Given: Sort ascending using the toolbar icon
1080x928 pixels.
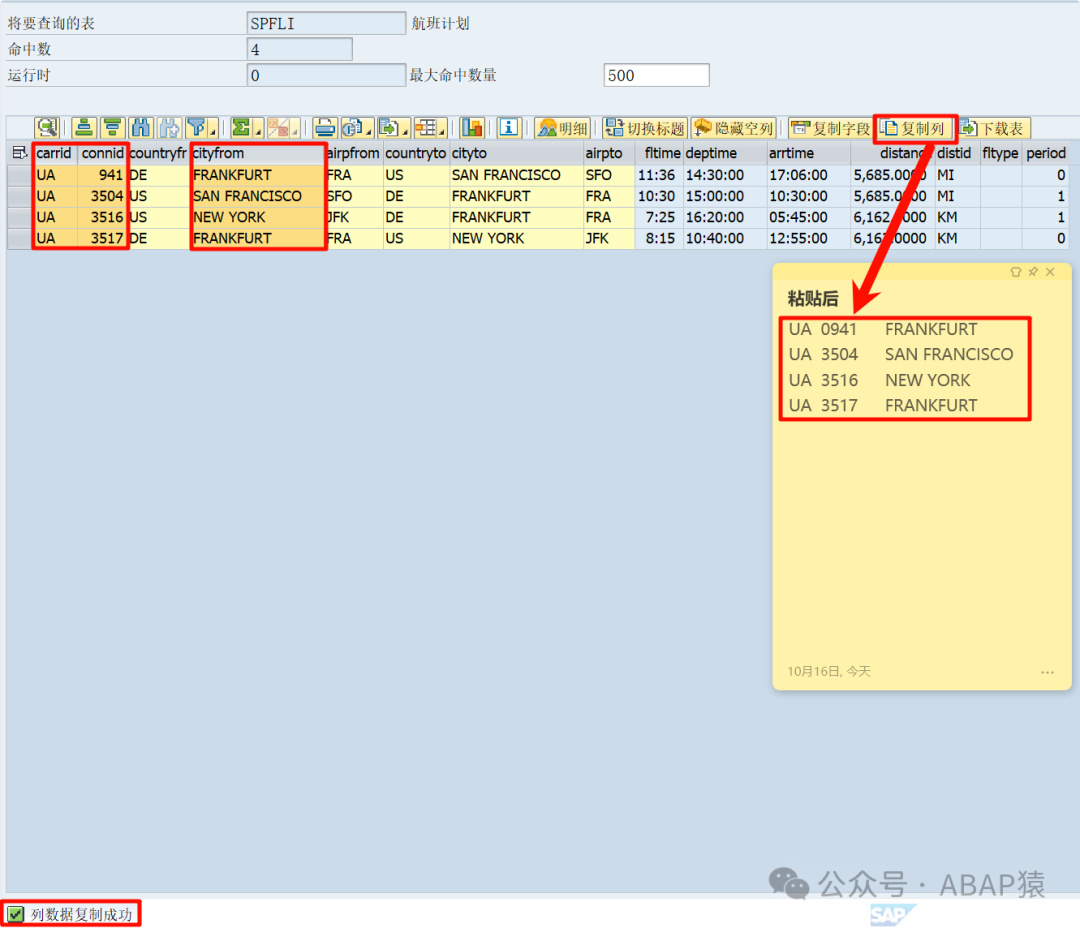Looking at the screenshot, I should tap(84, 128).
